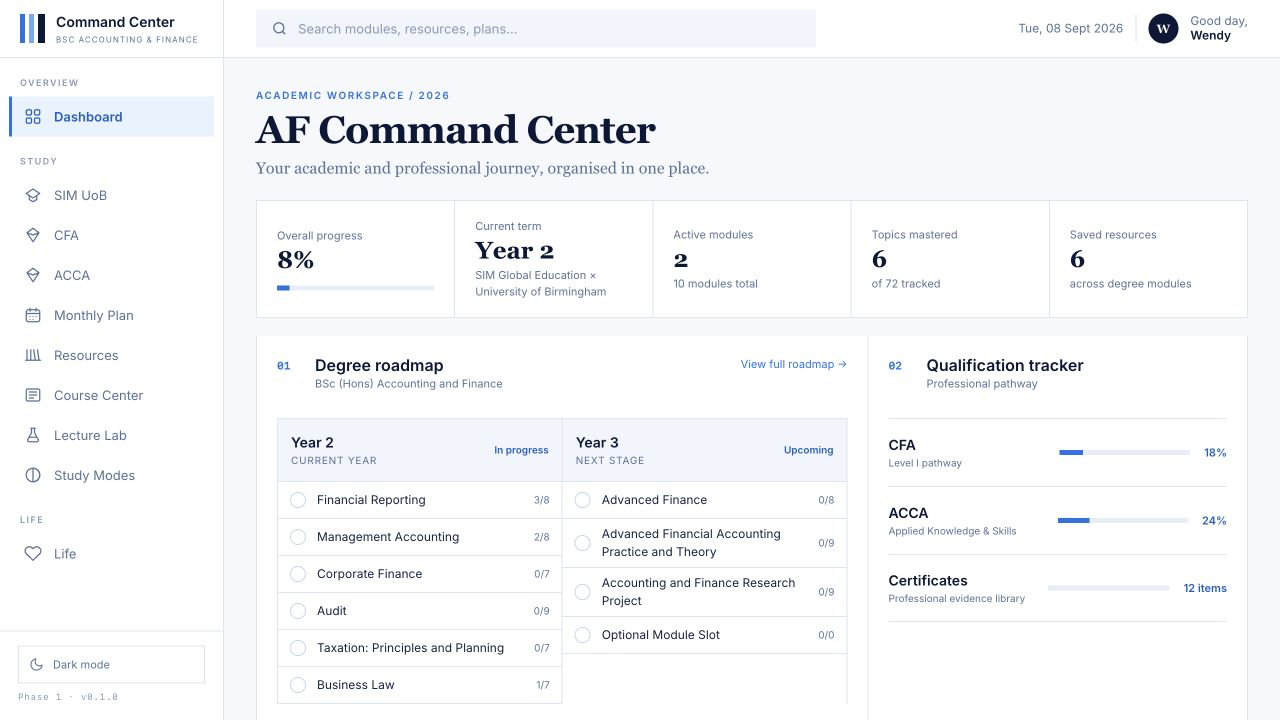
Task: Click the View full roadmap link
Action: 793,364
